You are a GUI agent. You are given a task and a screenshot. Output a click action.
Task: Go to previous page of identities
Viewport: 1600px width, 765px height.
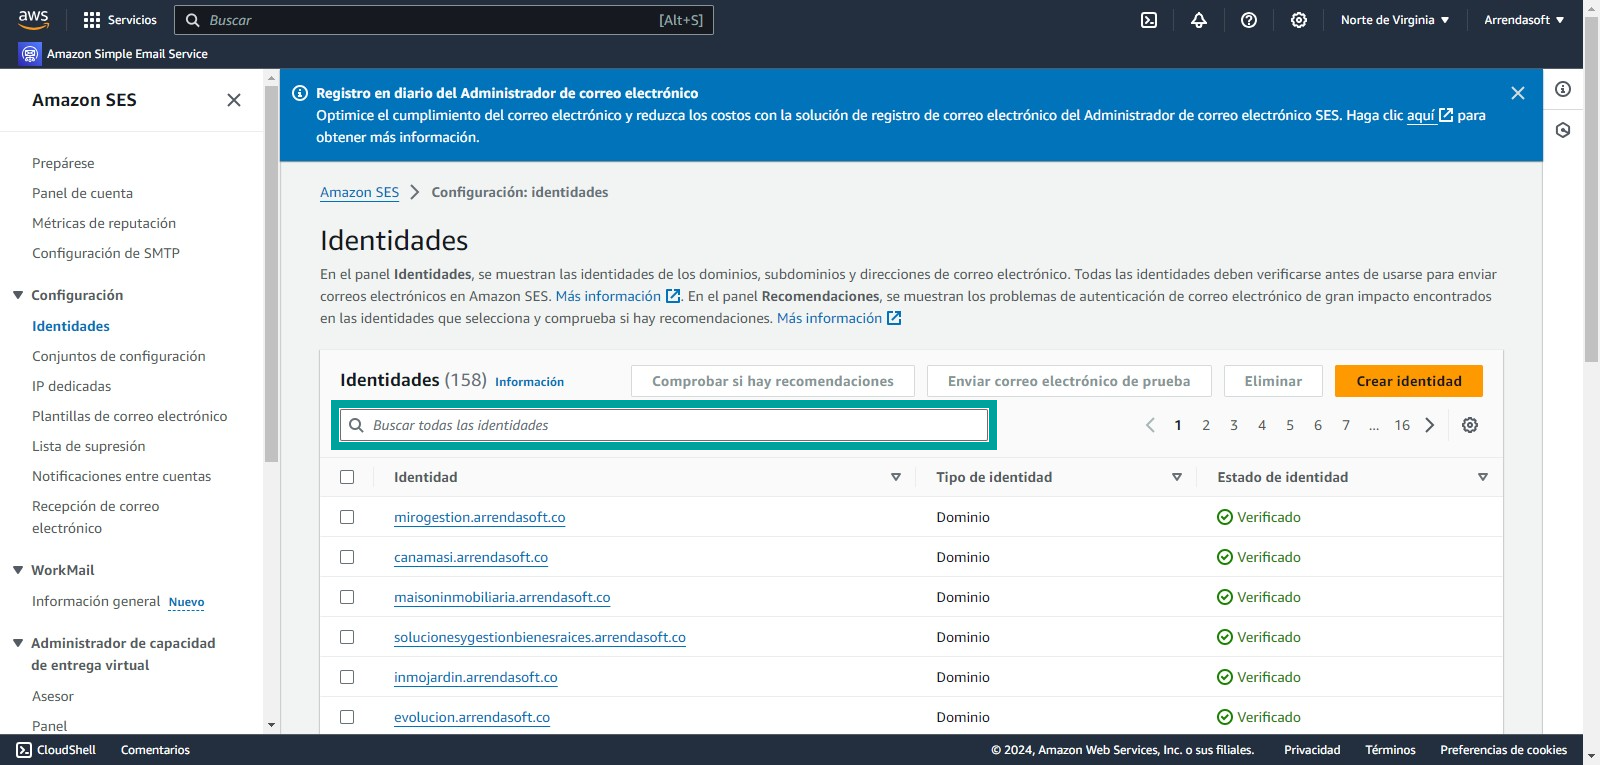click(x=1150, y=425)
